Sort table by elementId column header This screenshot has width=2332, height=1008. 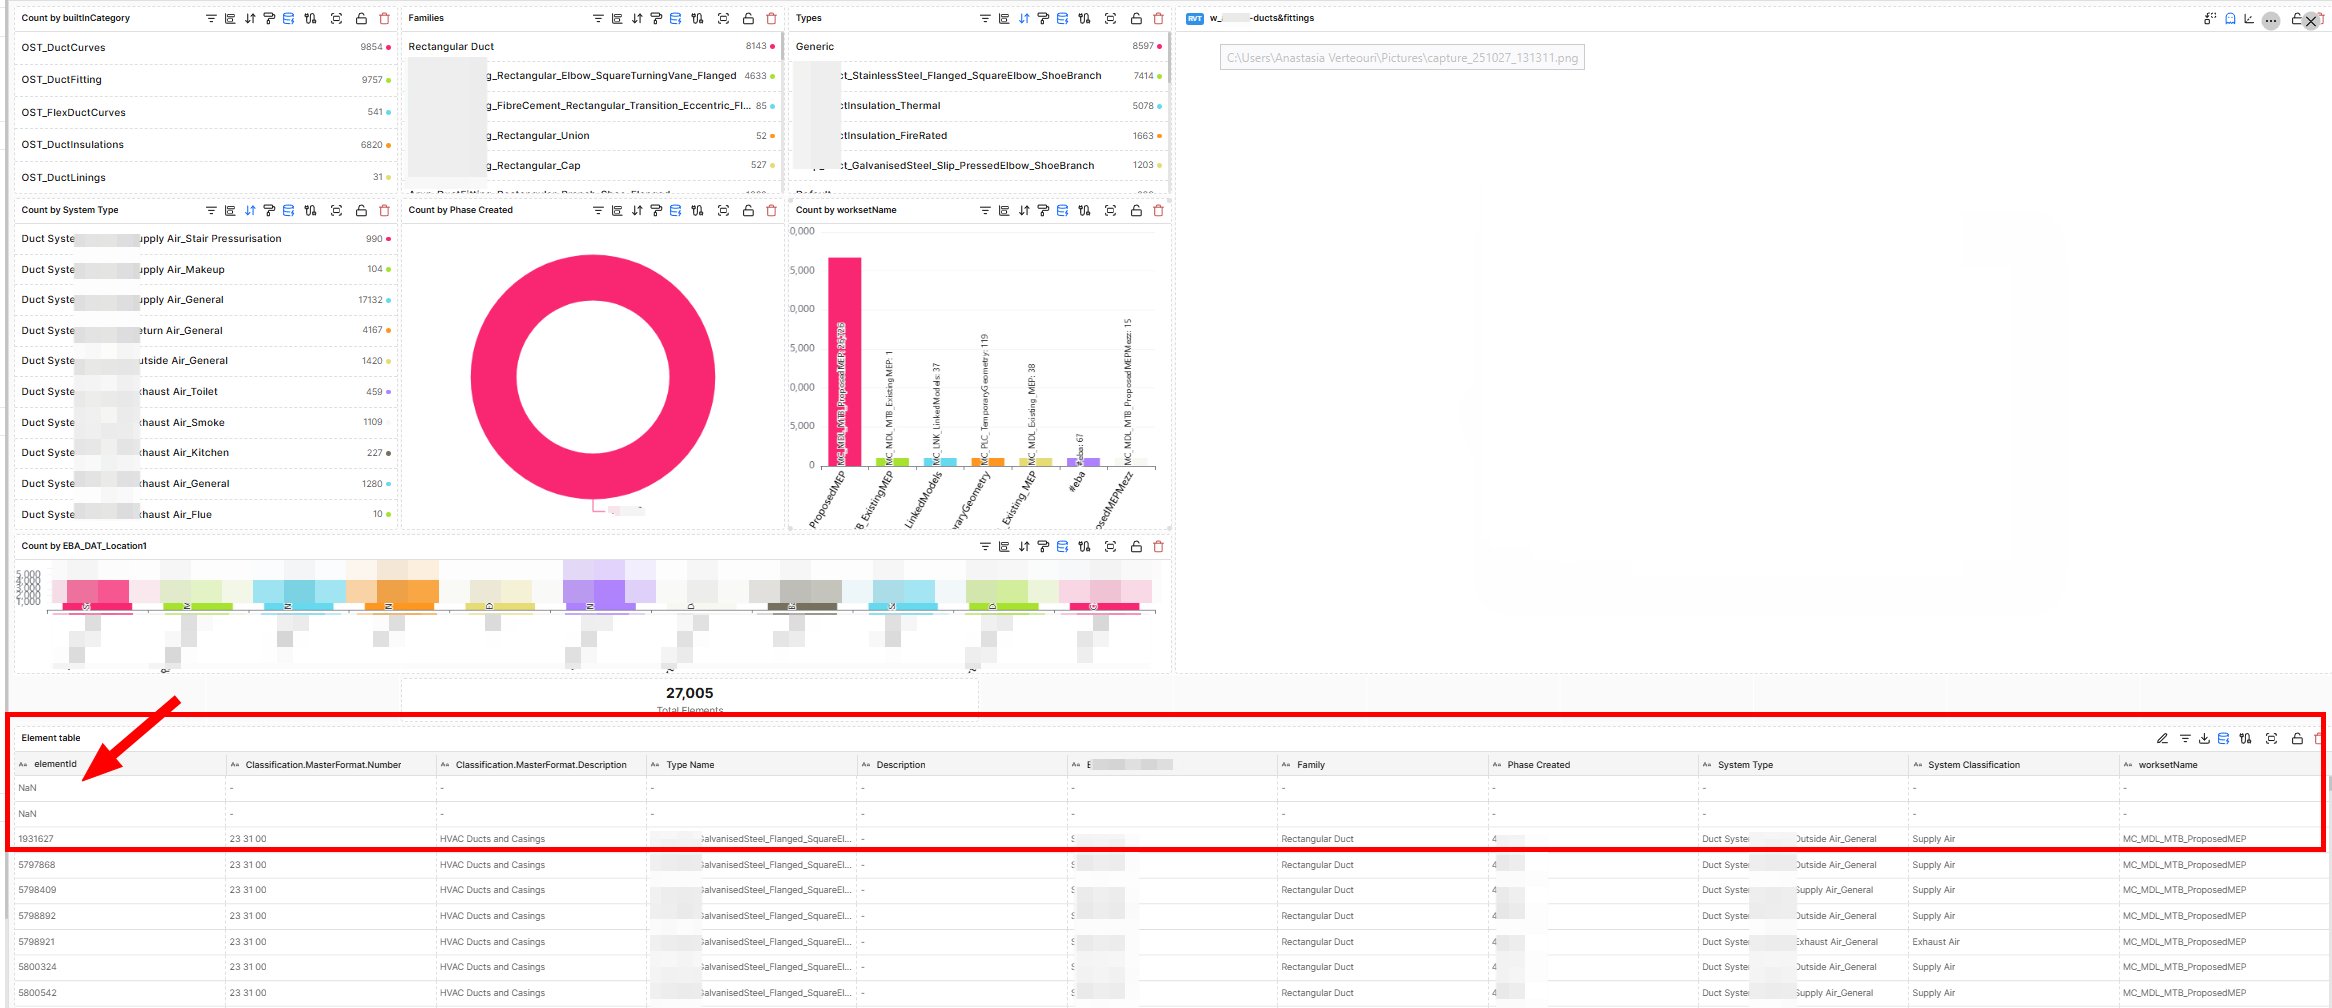point(55,764)
